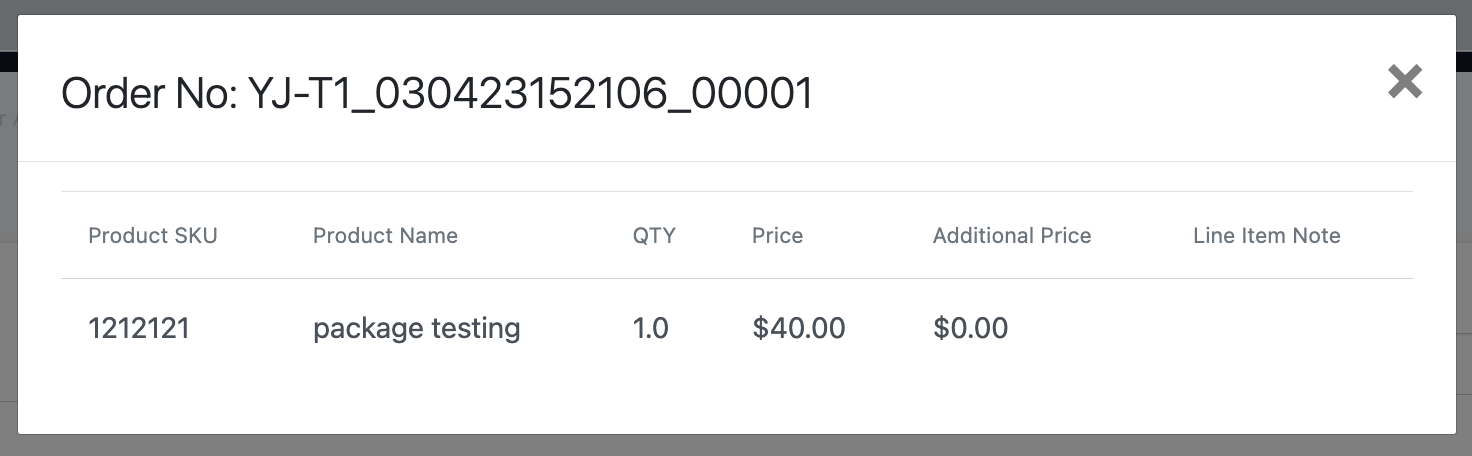Click the dark backdrop strip above the dialog
Viewport: 1472px width, 456px height.
[736, 7]
